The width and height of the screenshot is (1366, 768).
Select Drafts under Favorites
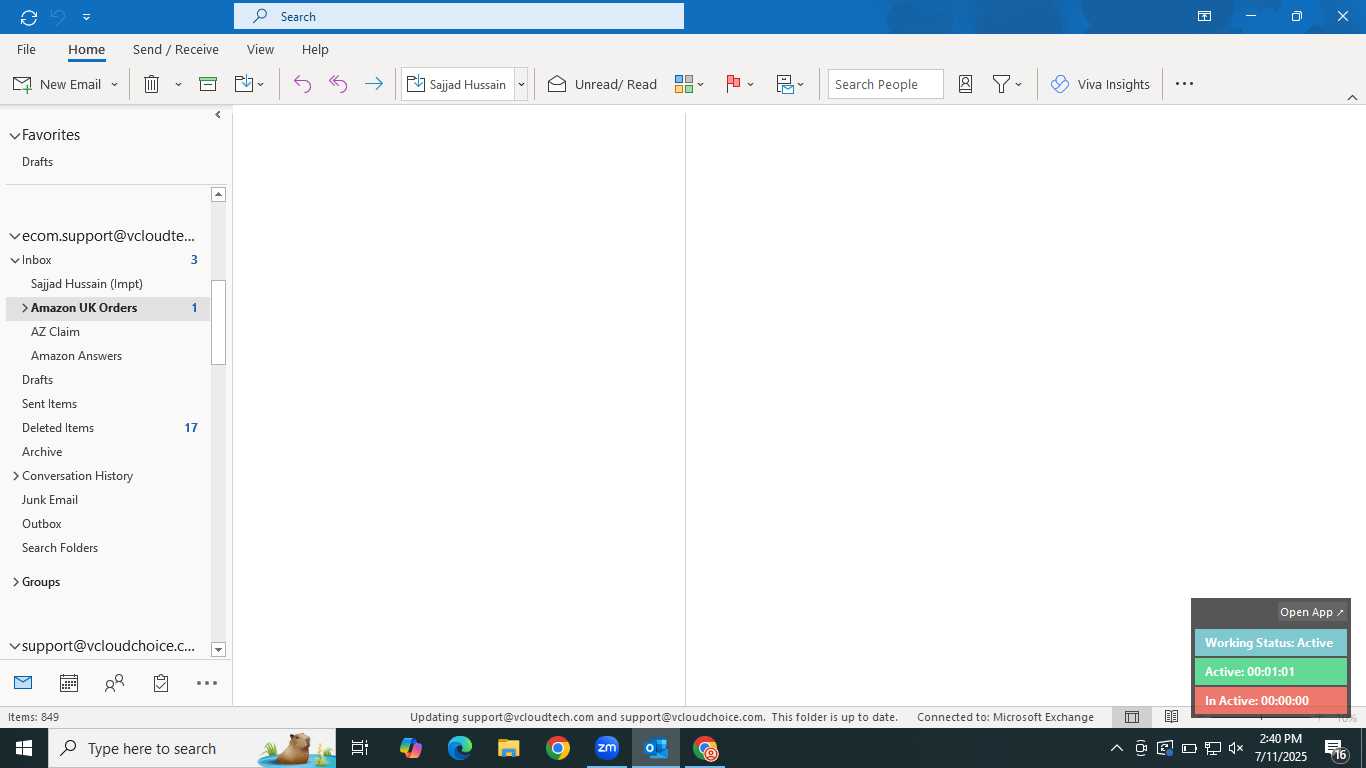[x=37, y=162]
